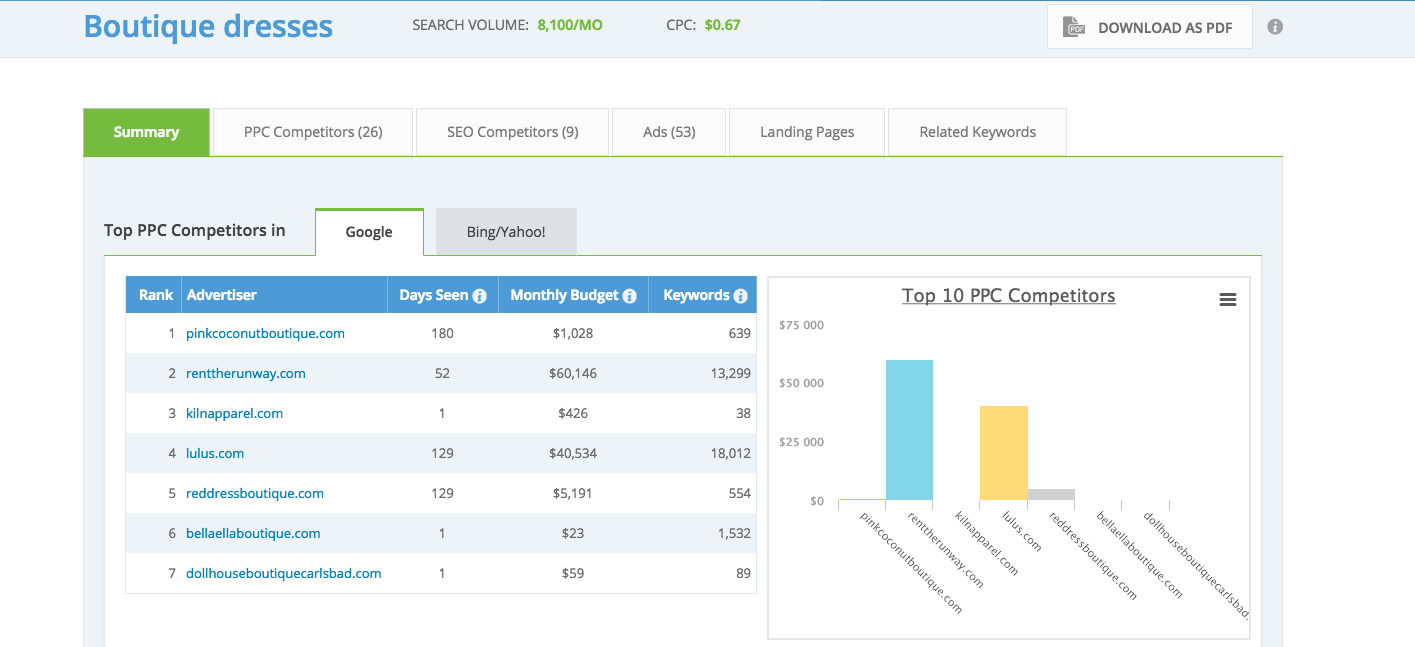Click the Keywords column info icon
1415x647 pixels.
[740, 296]
